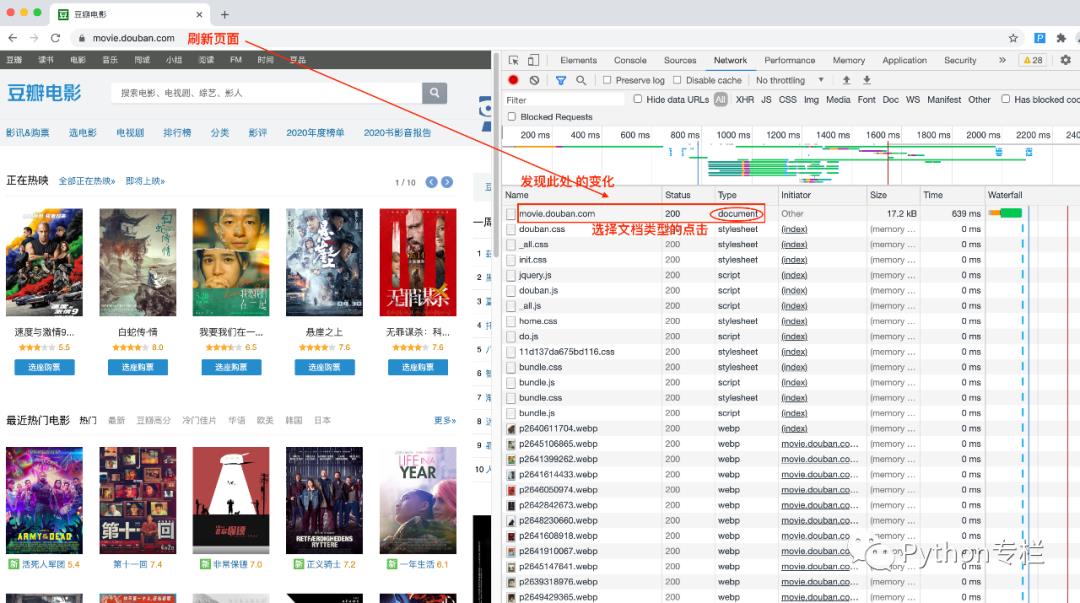Open network search magnifier in DevTools
1080x603 pixels.
[x=581, y=80]
